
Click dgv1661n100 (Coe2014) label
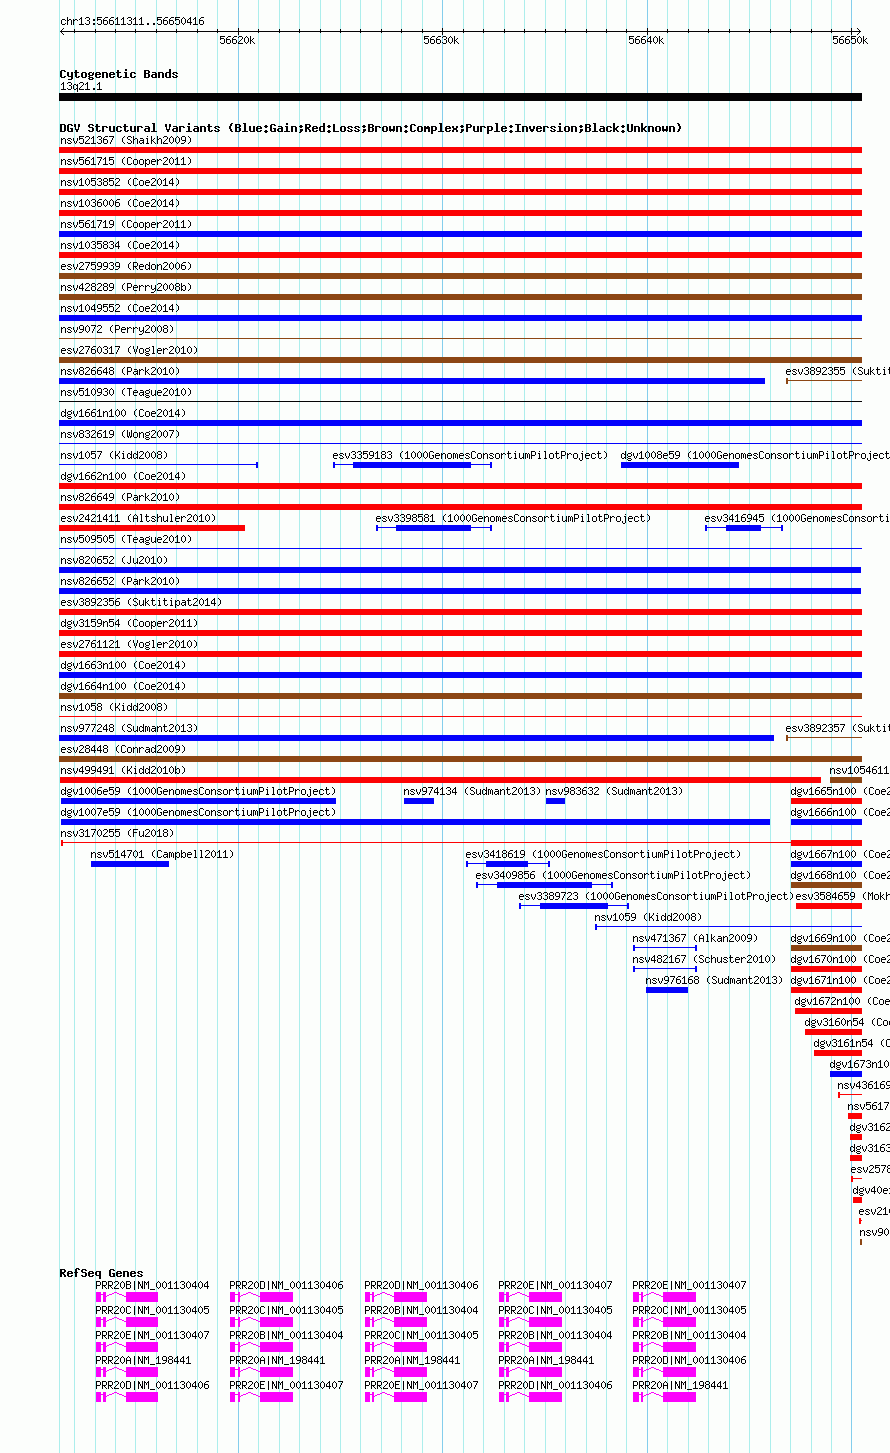coord(123,413)
